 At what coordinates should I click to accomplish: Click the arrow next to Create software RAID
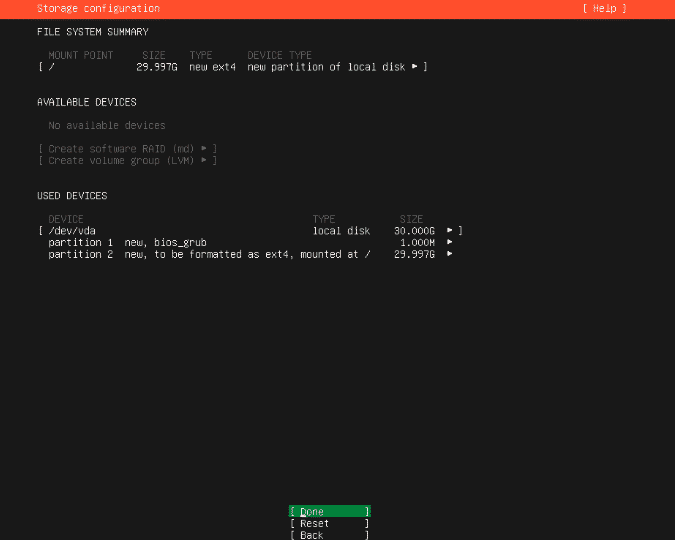[x=203, y=148]
